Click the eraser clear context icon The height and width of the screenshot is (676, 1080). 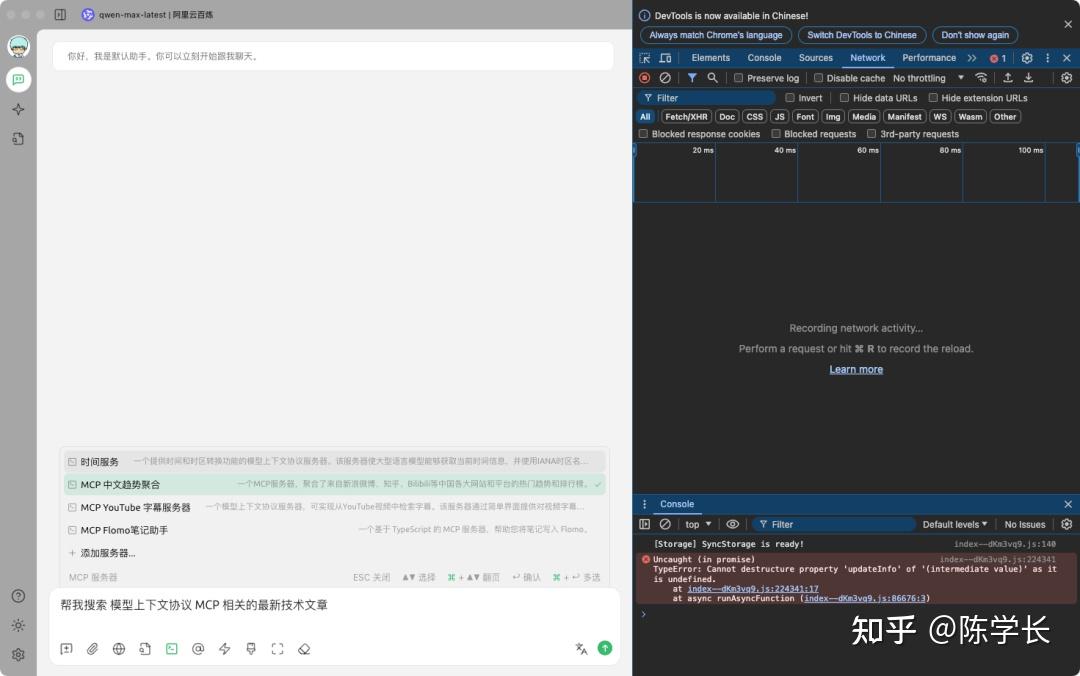pos(304,648)
